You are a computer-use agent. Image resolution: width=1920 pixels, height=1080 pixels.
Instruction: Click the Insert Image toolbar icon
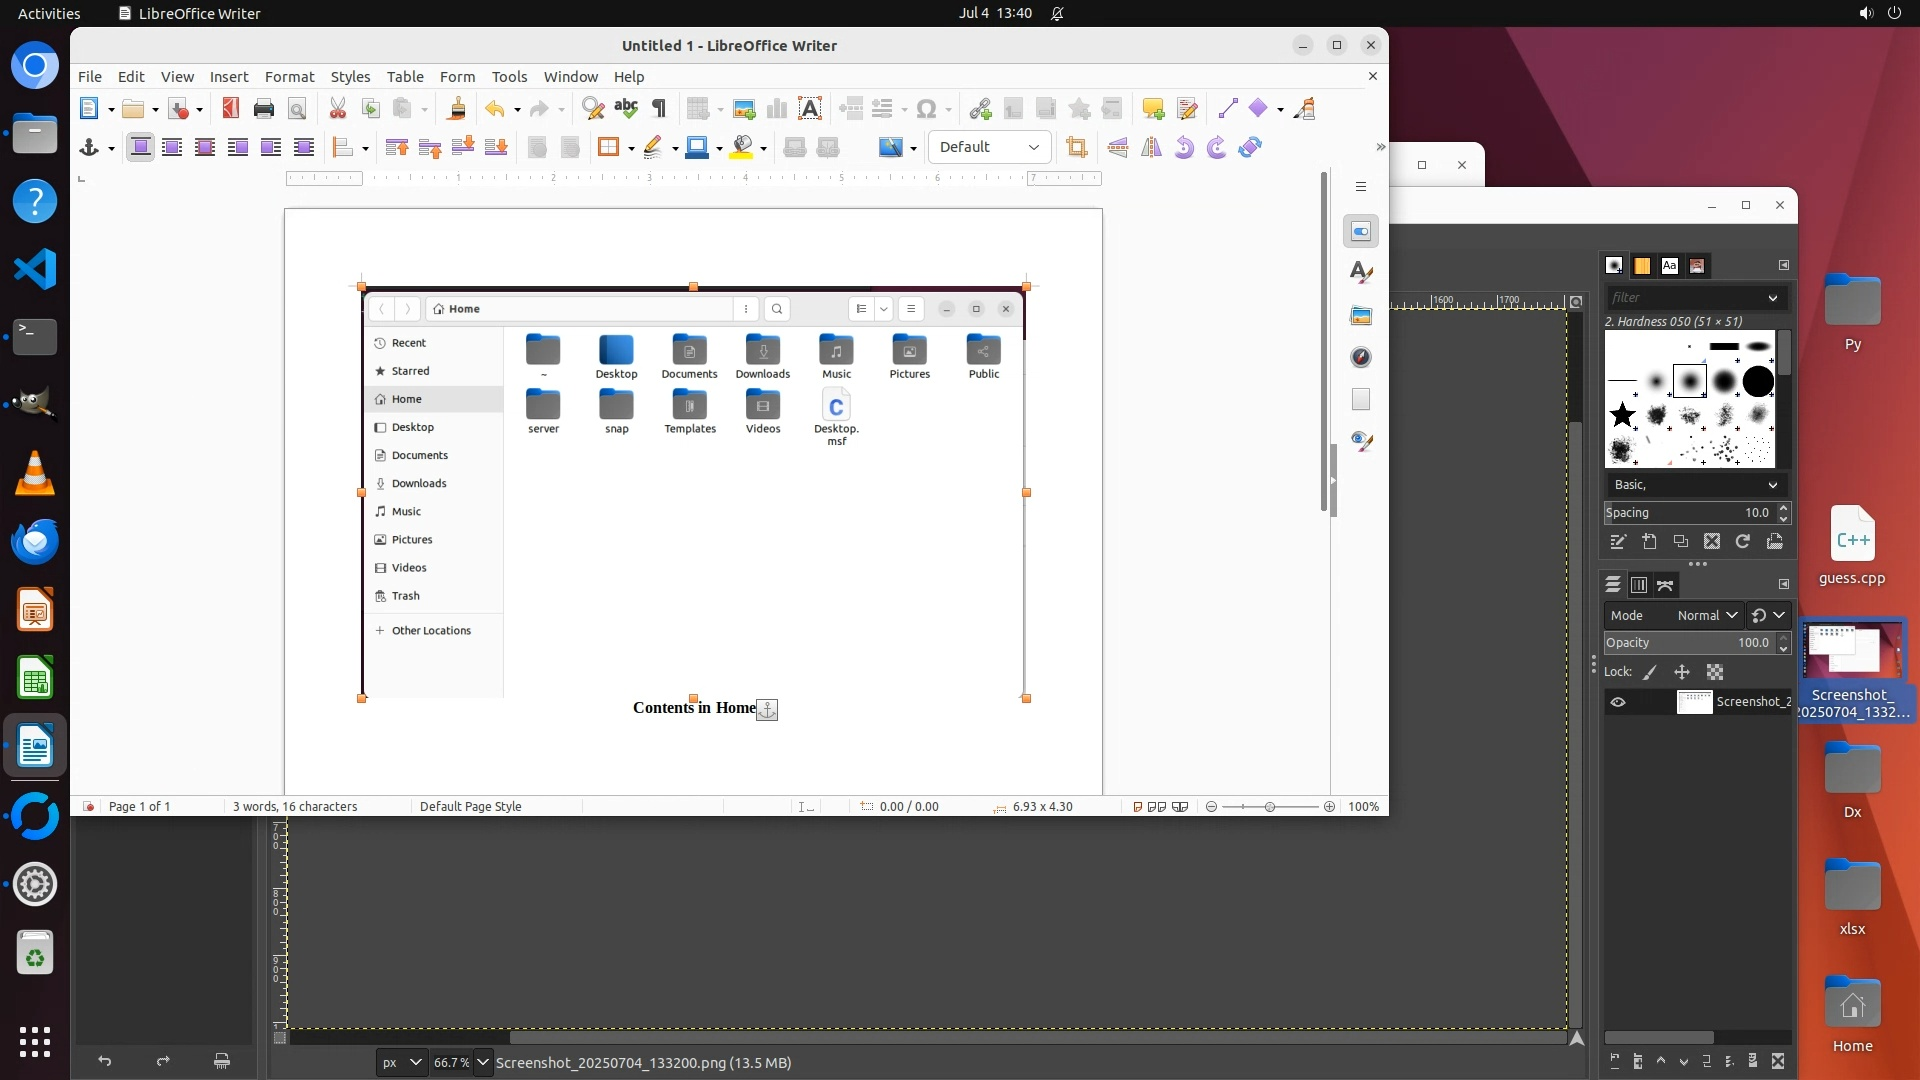tap(744, 109)
